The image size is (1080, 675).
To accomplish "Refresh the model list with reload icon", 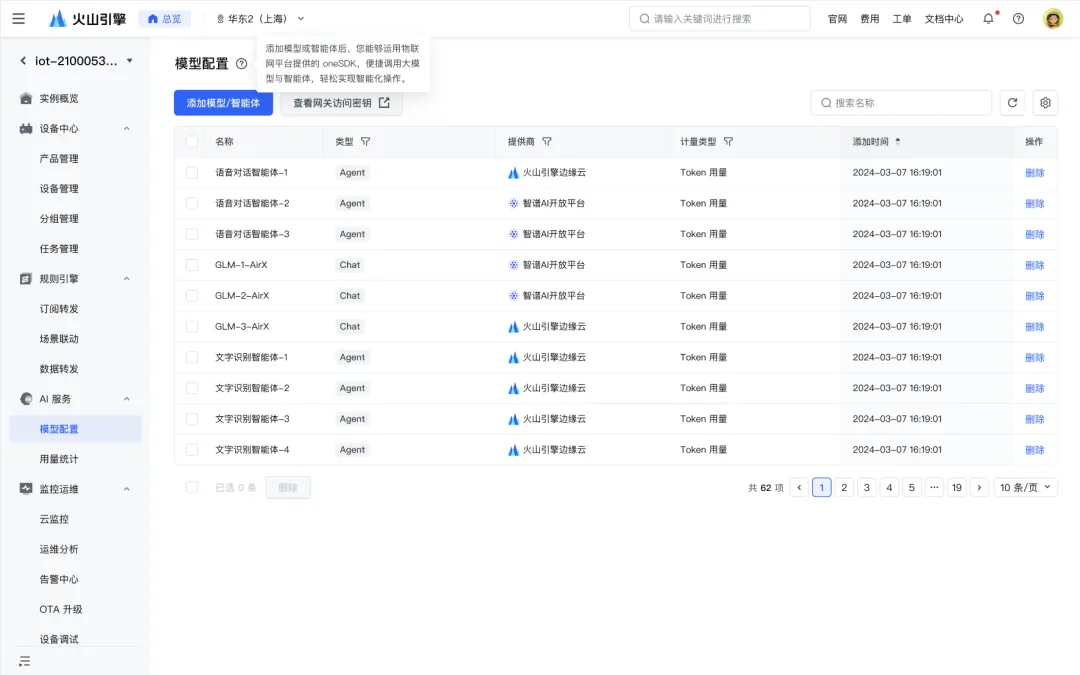I will 1012,103.
